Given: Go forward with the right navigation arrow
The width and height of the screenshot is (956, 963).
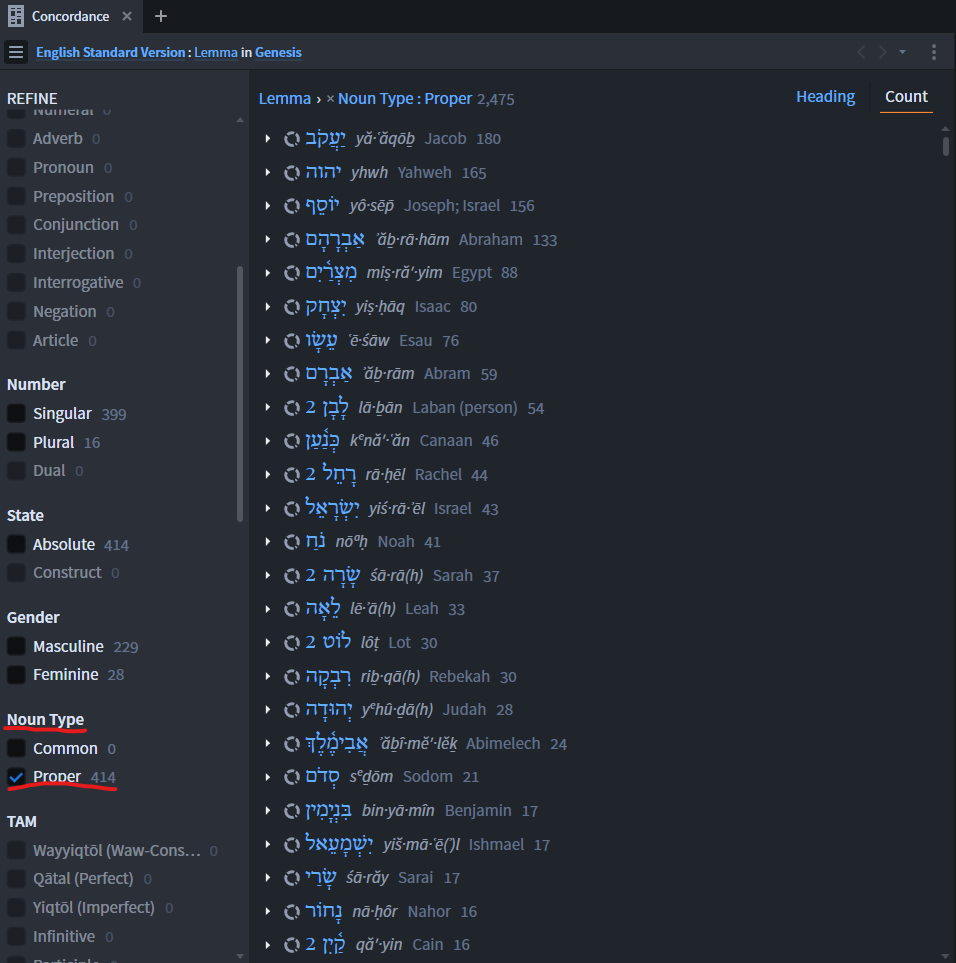Looking at the screenshot, I should point(882,52).
